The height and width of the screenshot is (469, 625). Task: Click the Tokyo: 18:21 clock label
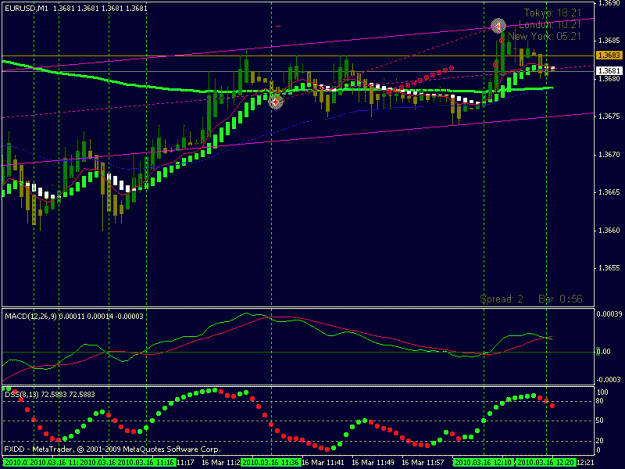pyautogui.click(x=552, y=13)
